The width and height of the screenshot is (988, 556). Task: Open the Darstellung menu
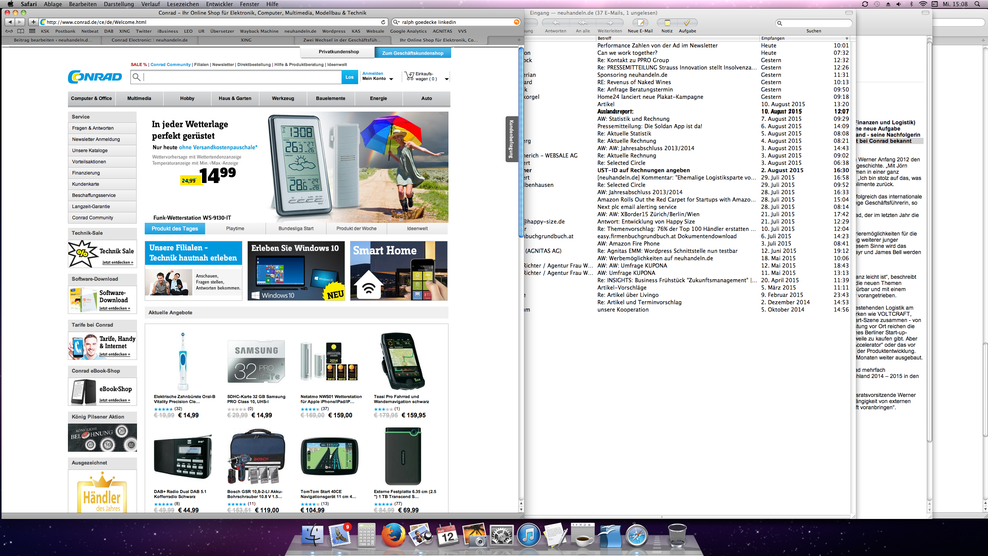(118, 4)
